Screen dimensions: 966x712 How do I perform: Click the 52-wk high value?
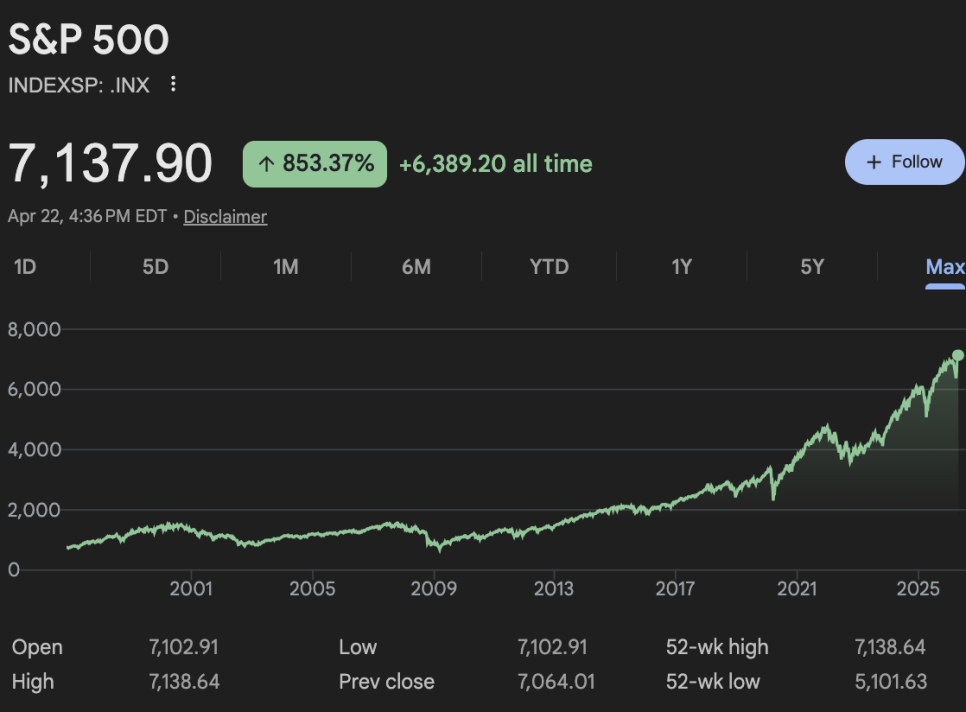890,647
